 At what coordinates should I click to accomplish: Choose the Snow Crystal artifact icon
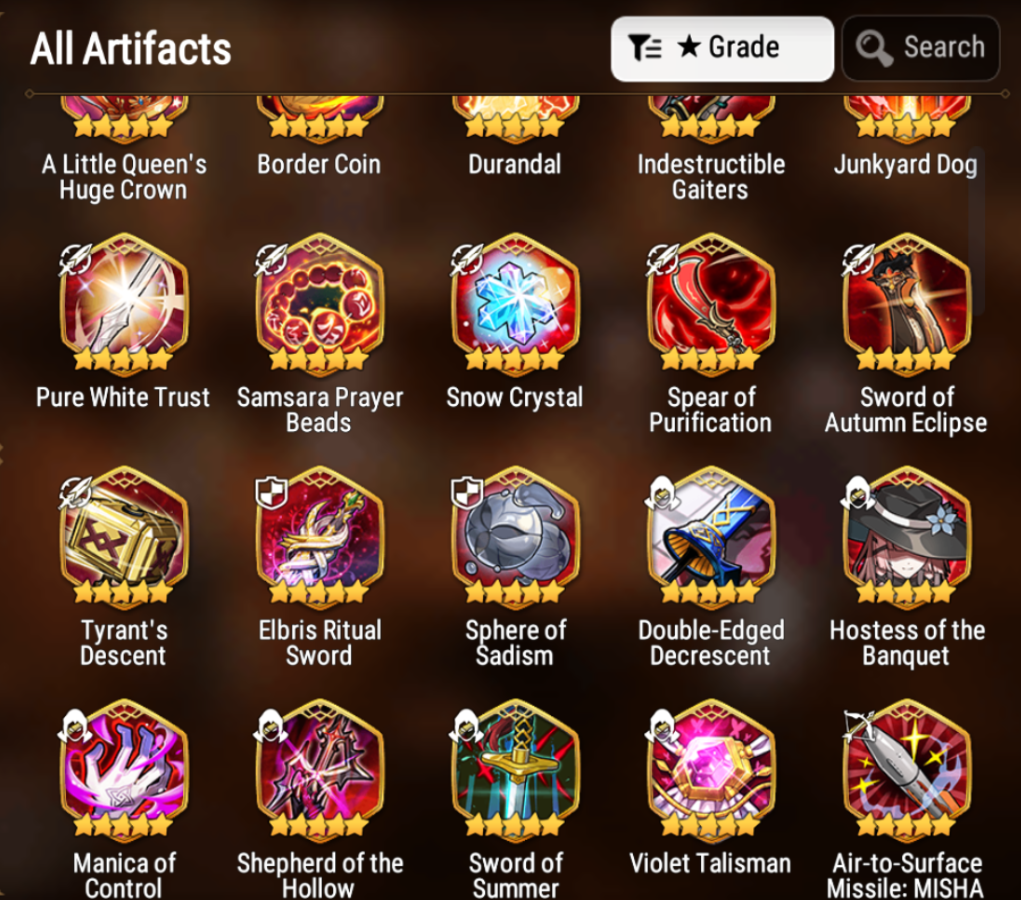click(x=515, y=303)
